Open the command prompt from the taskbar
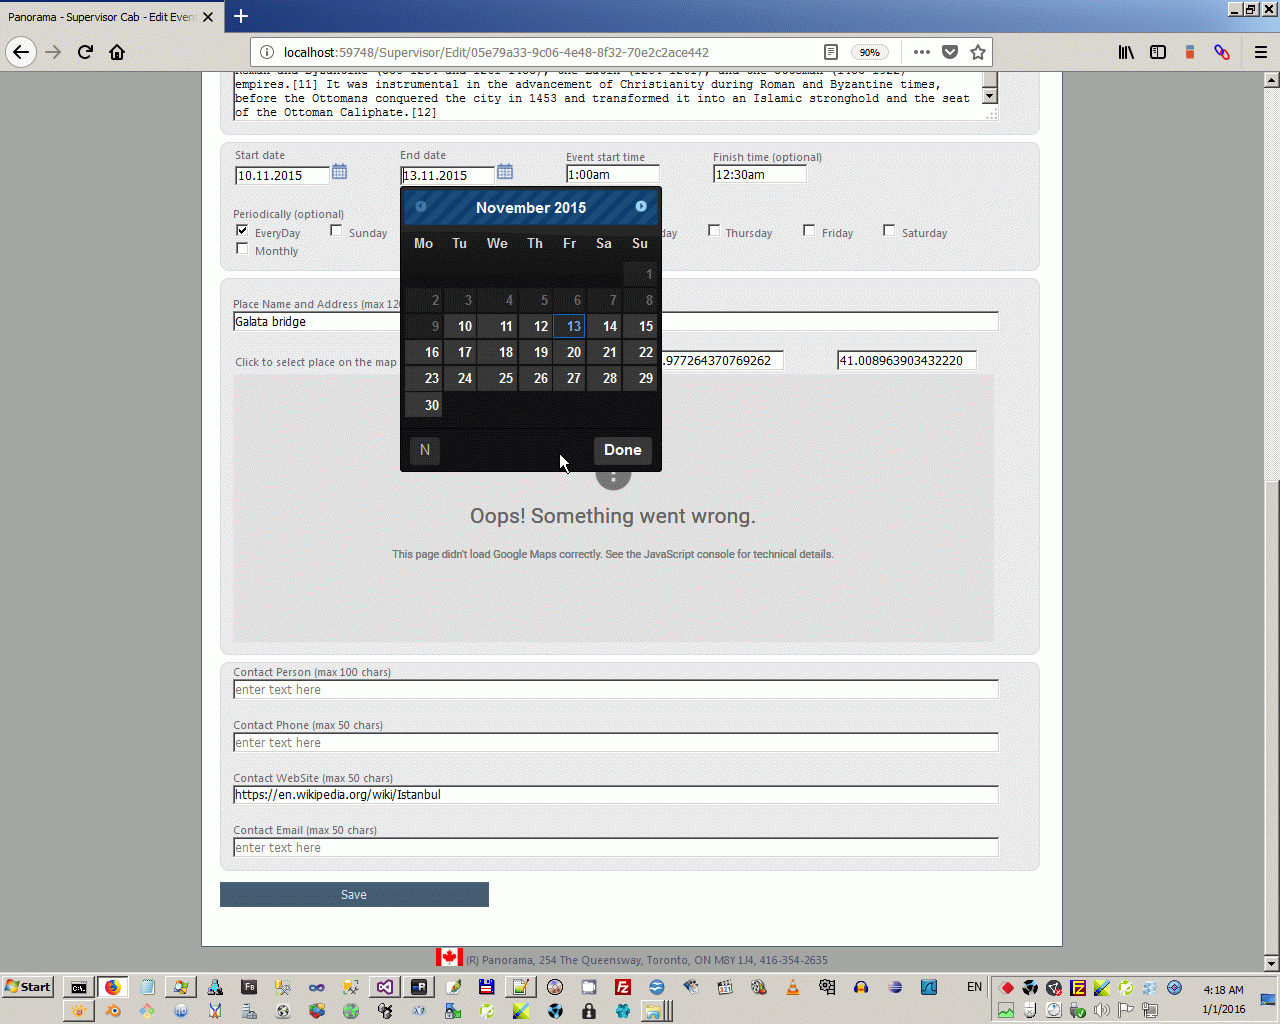Viewport: 1280px width, 1024px height. [78, 987]
